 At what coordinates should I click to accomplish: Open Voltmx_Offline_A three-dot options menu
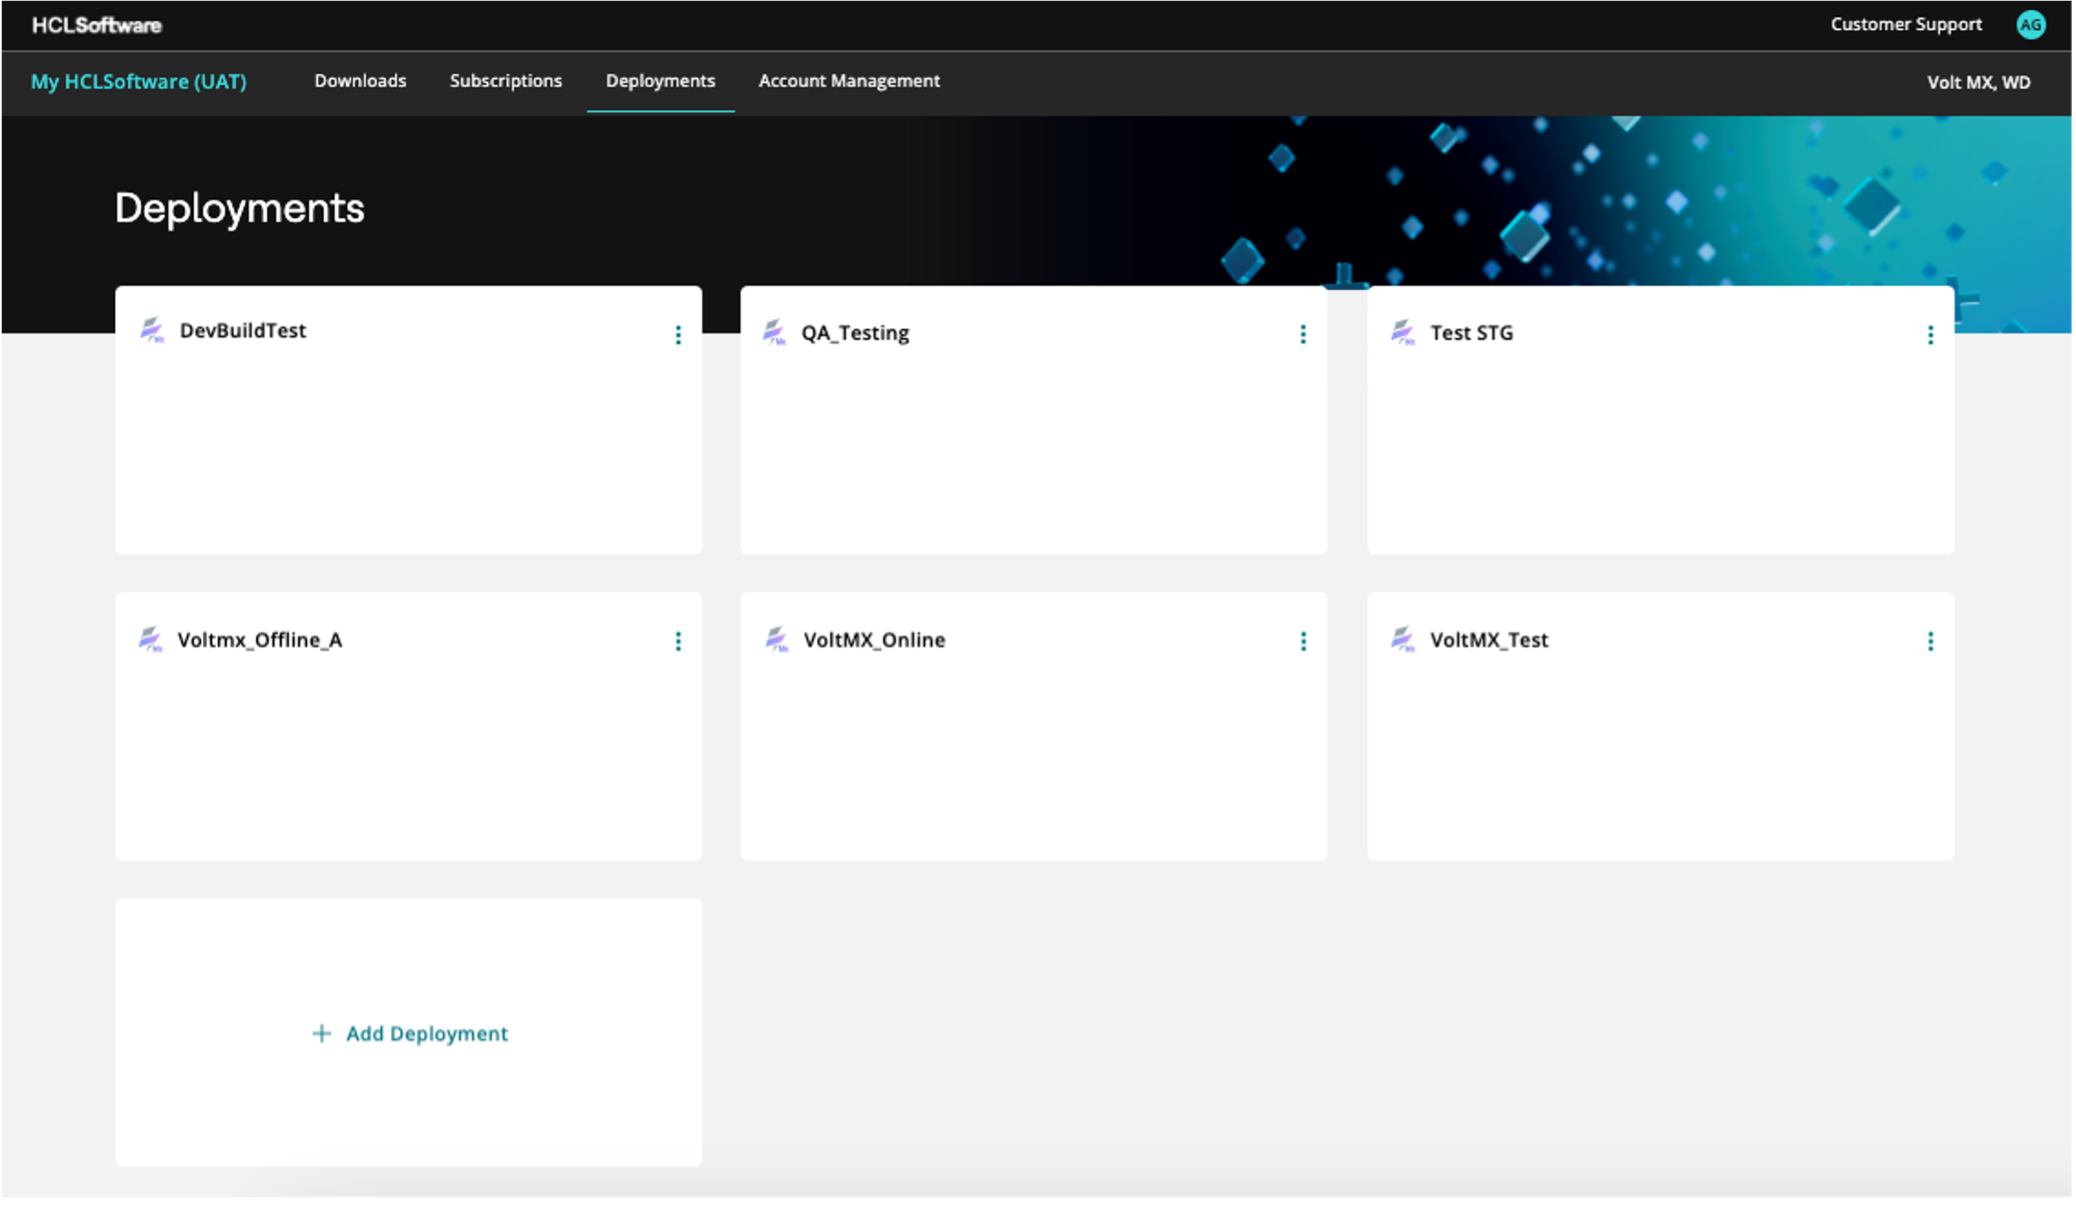tap(678, 641)
